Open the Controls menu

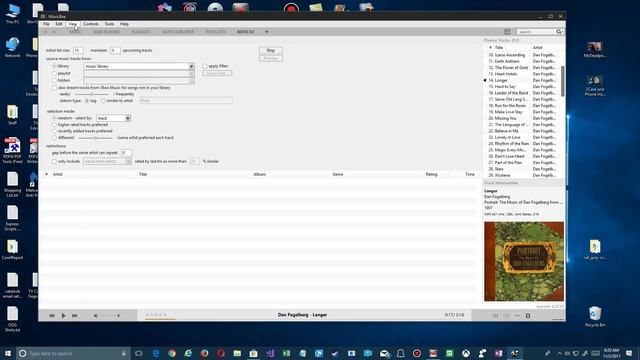coord(91,24)
